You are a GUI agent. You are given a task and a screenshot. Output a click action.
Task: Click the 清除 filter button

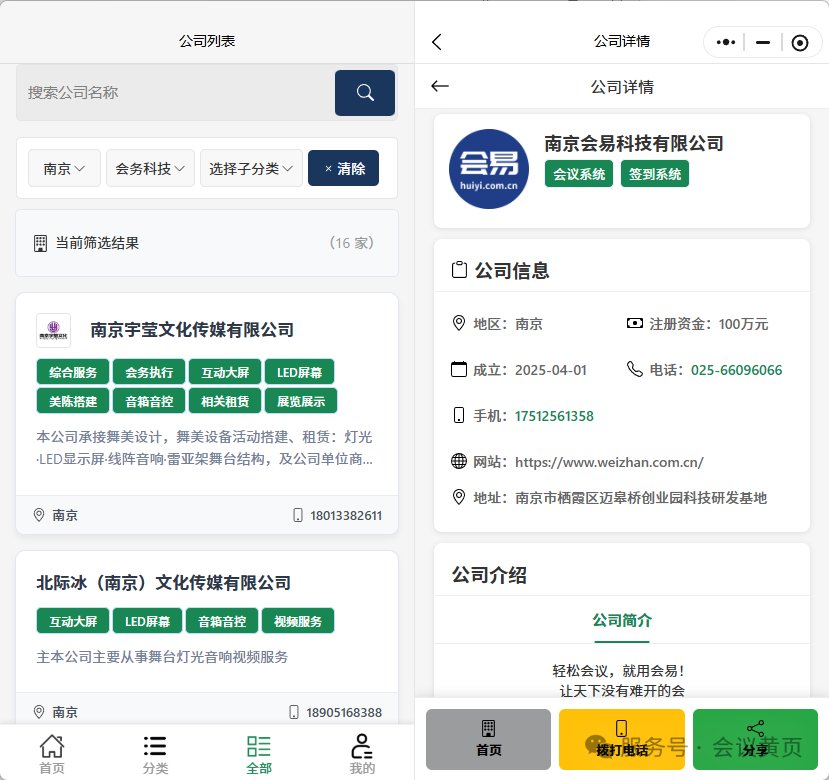(344, 169)
